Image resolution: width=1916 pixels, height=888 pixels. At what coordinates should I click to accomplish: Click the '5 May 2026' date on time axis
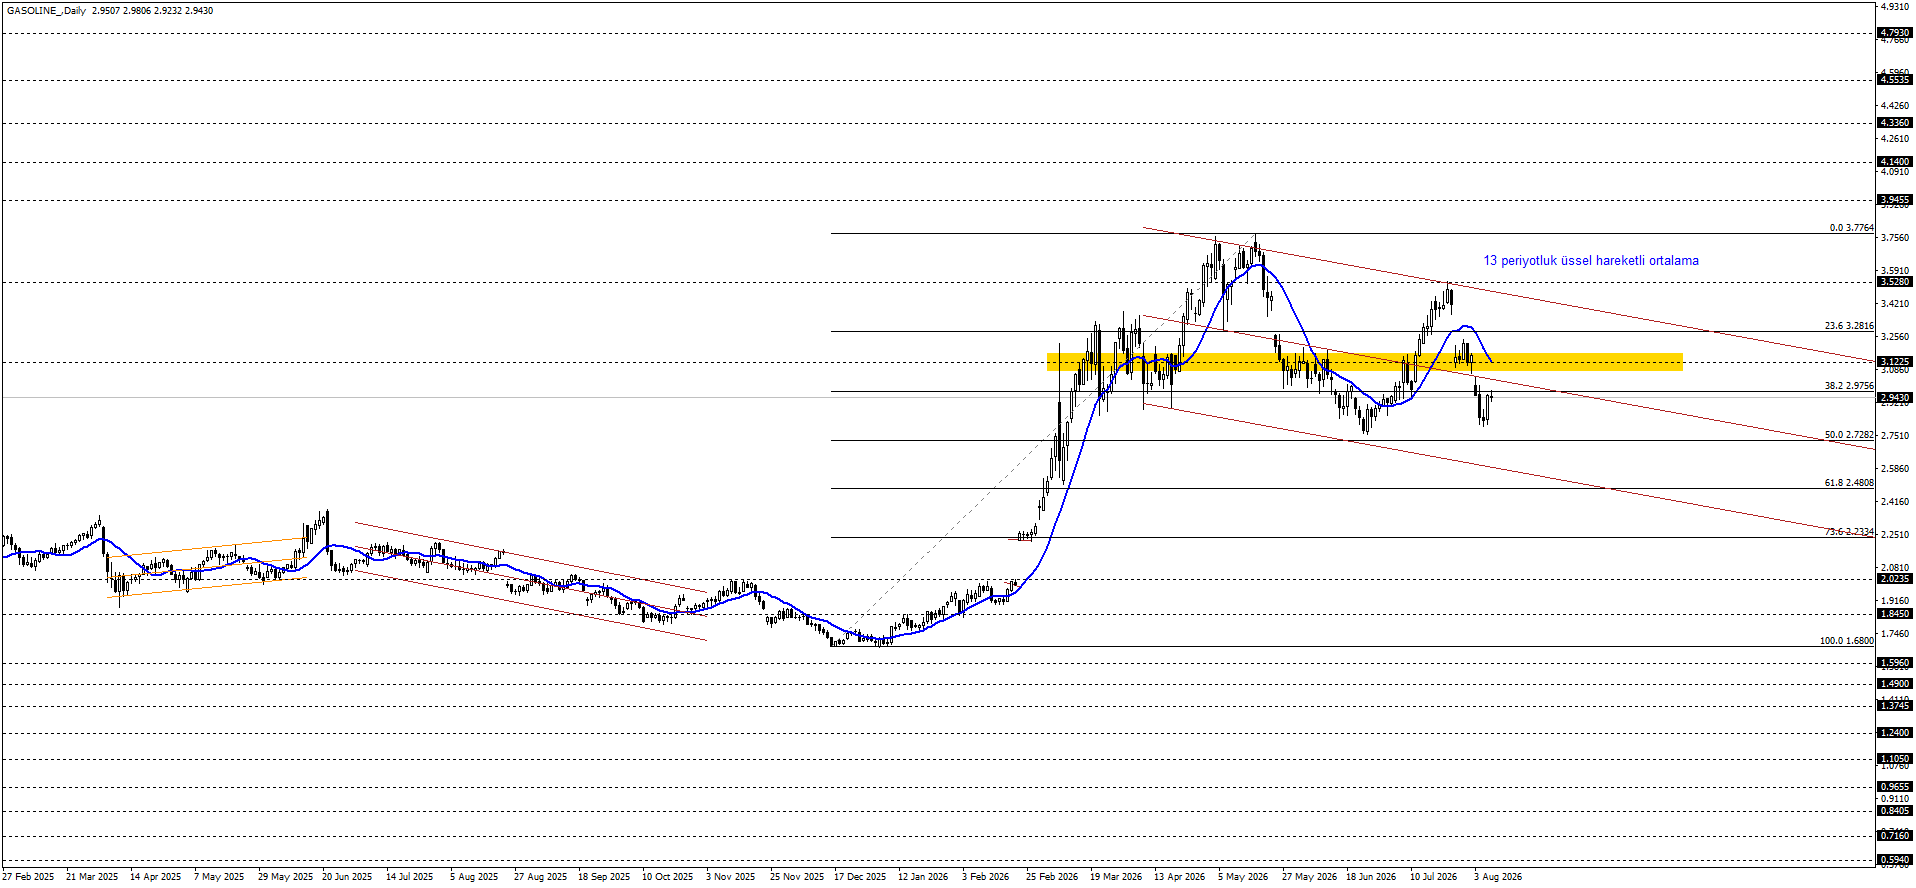click(1243, 877)
